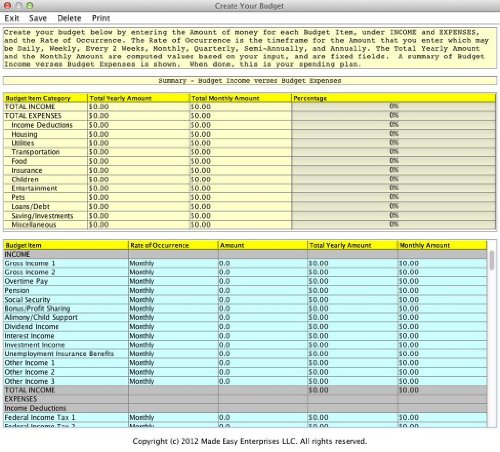The width and height of the screenshot is (500, 452).
Task: Click the Housing percentage bar
Action: pyautogui.click(x=394, y=134)
